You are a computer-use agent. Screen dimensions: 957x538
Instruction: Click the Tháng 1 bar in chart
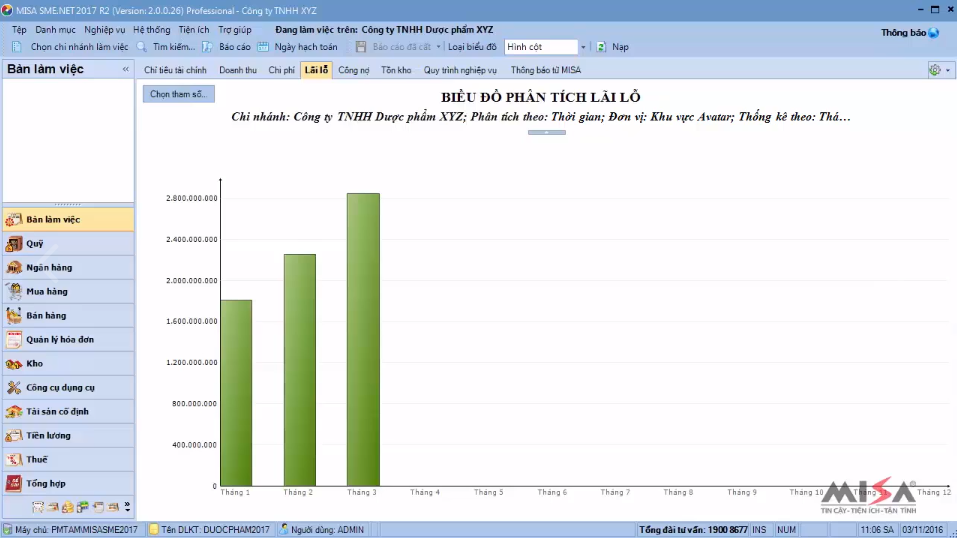click(x=236, y=393)
